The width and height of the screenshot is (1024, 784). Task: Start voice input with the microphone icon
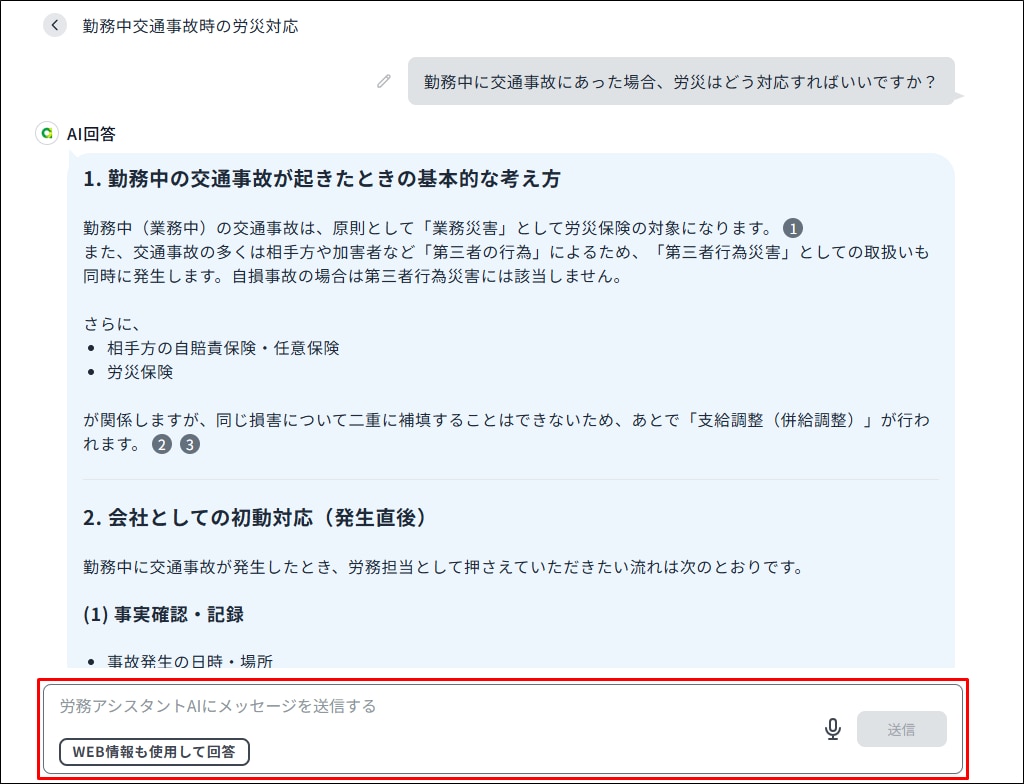pos(832,729)
